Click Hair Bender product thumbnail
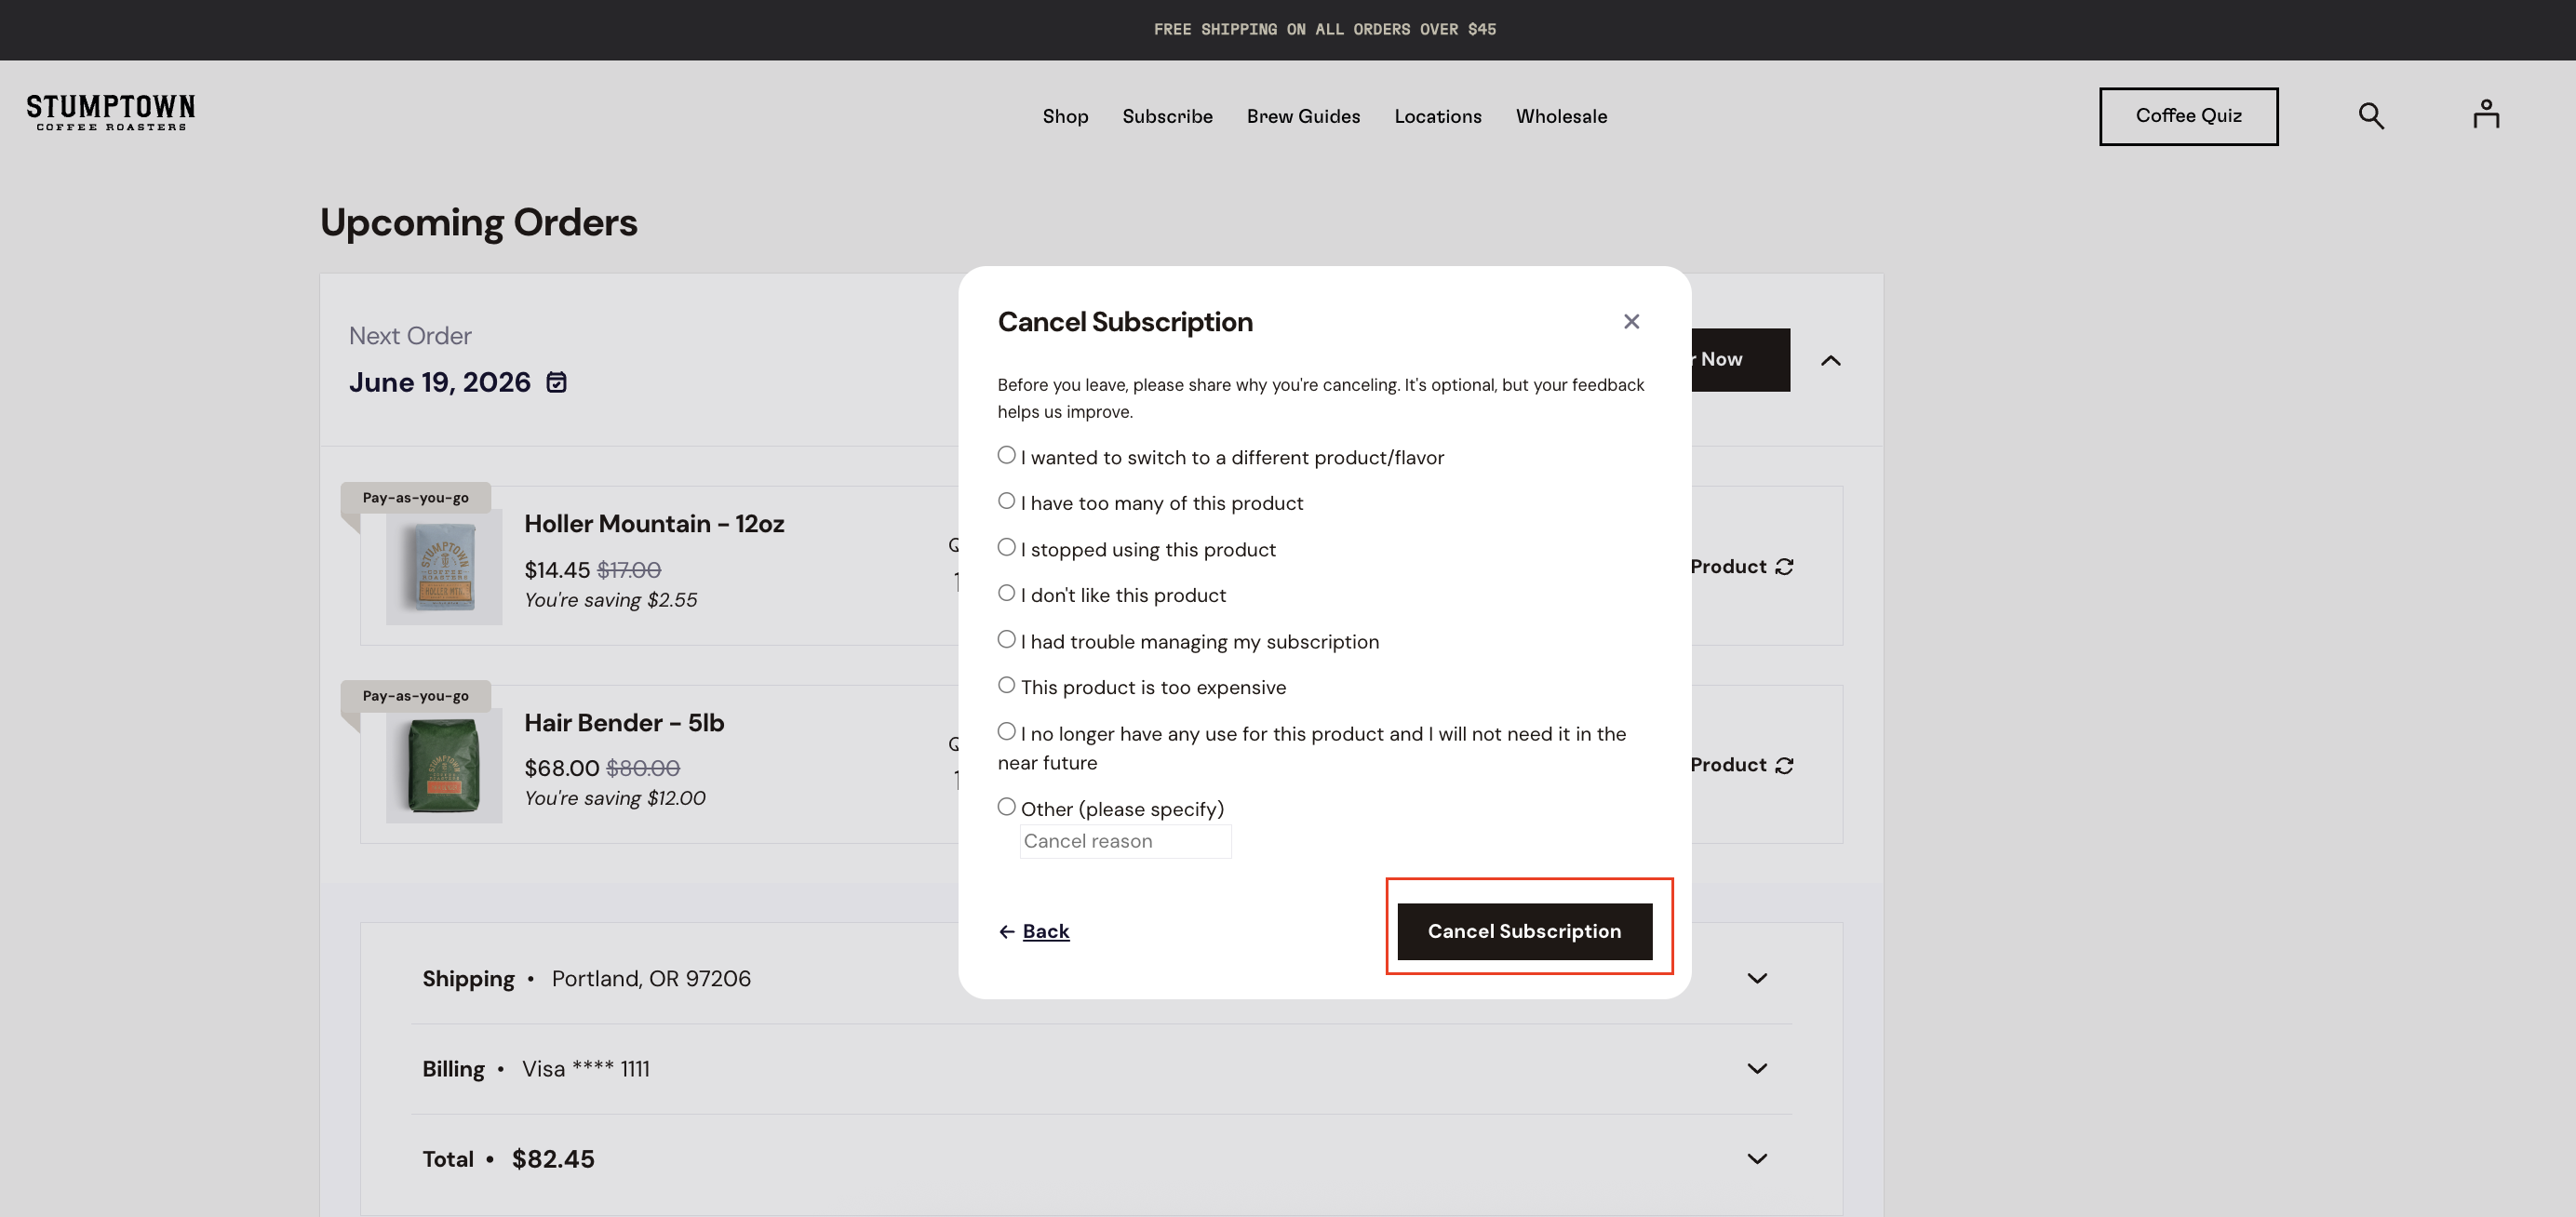This screenshot has height=1217, width=2576. tap(444, 765)
